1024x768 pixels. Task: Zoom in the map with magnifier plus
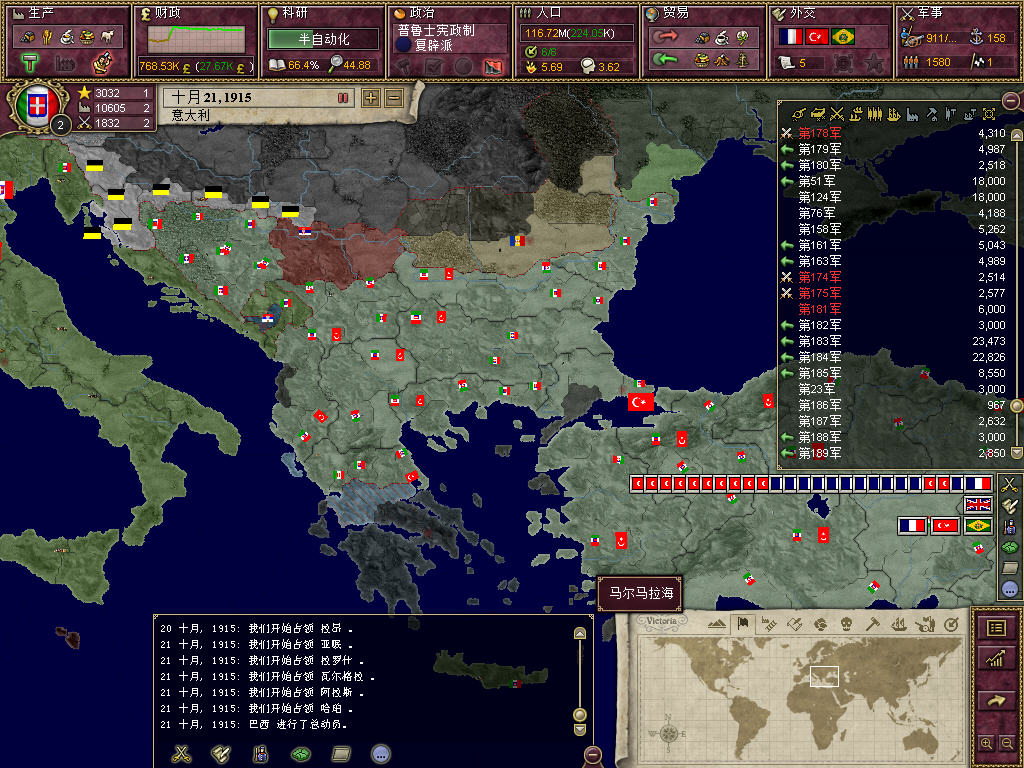(x=987, y=743)
